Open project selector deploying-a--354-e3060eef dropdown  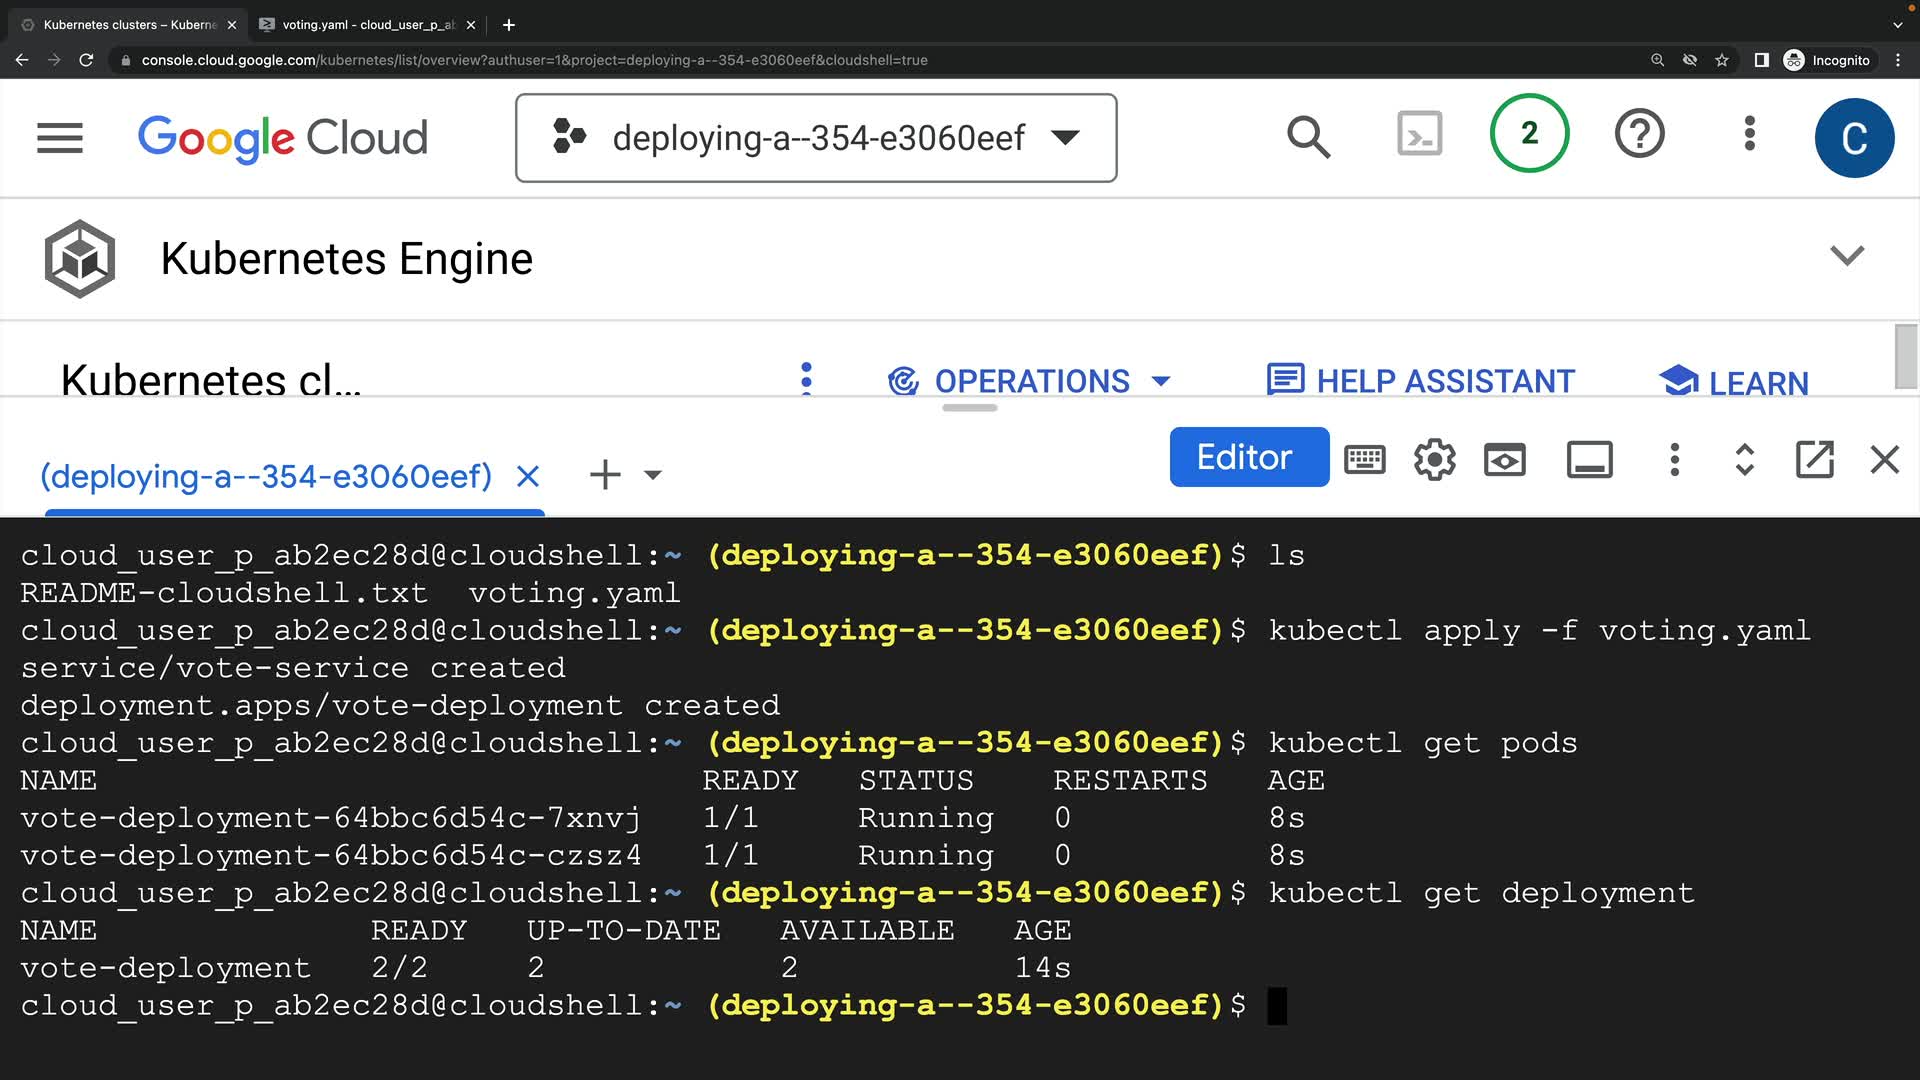tap(816, 138)
